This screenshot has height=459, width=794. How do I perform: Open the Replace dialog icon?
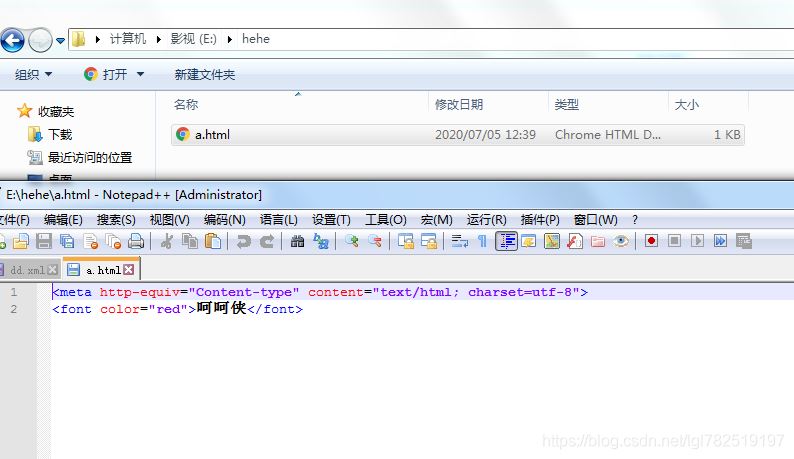pos(321,241)
